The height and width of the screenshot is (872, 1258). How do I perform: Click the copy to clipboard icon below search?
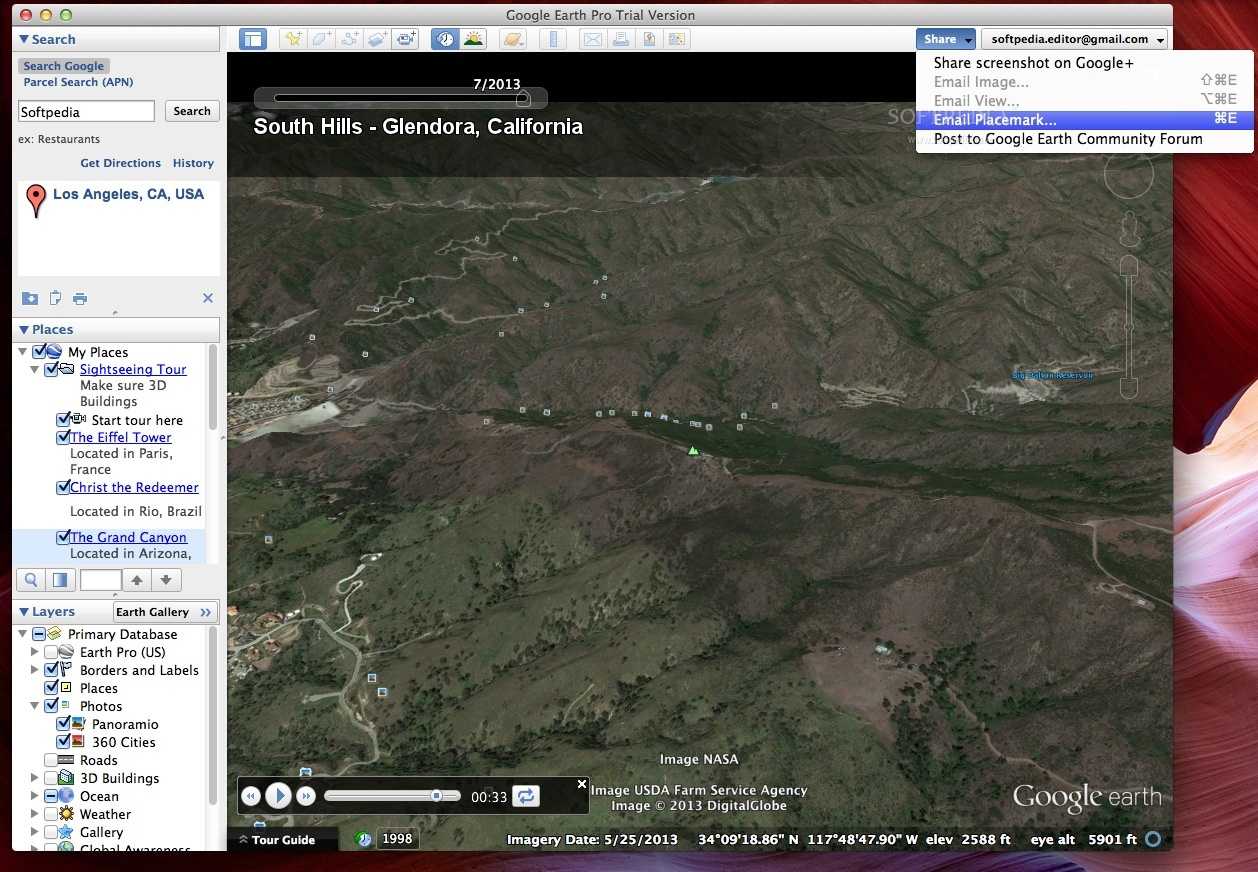tap(55, 298)
